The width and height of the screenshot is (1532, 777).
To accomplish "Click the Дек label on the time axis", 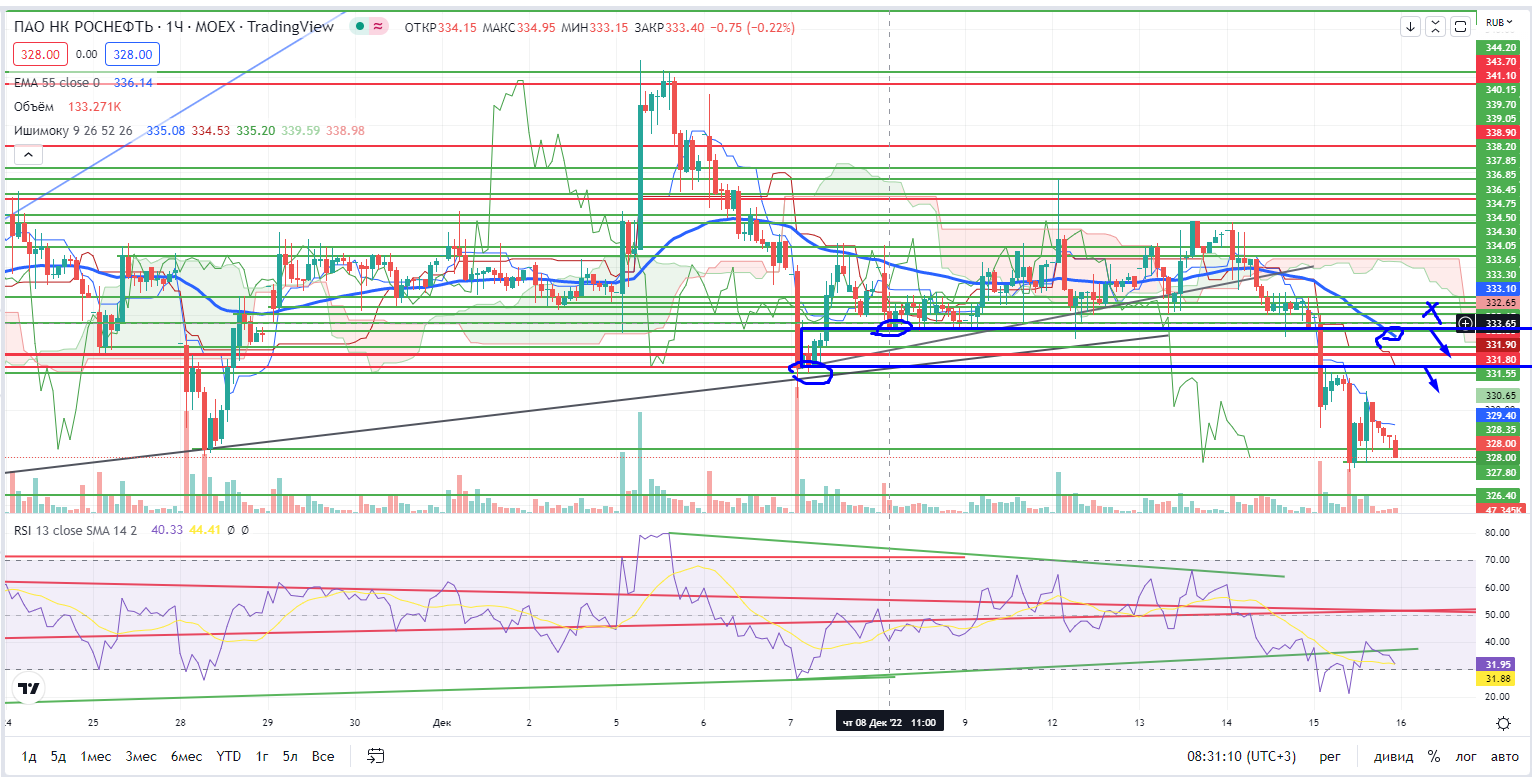I will tap(443, 722).
